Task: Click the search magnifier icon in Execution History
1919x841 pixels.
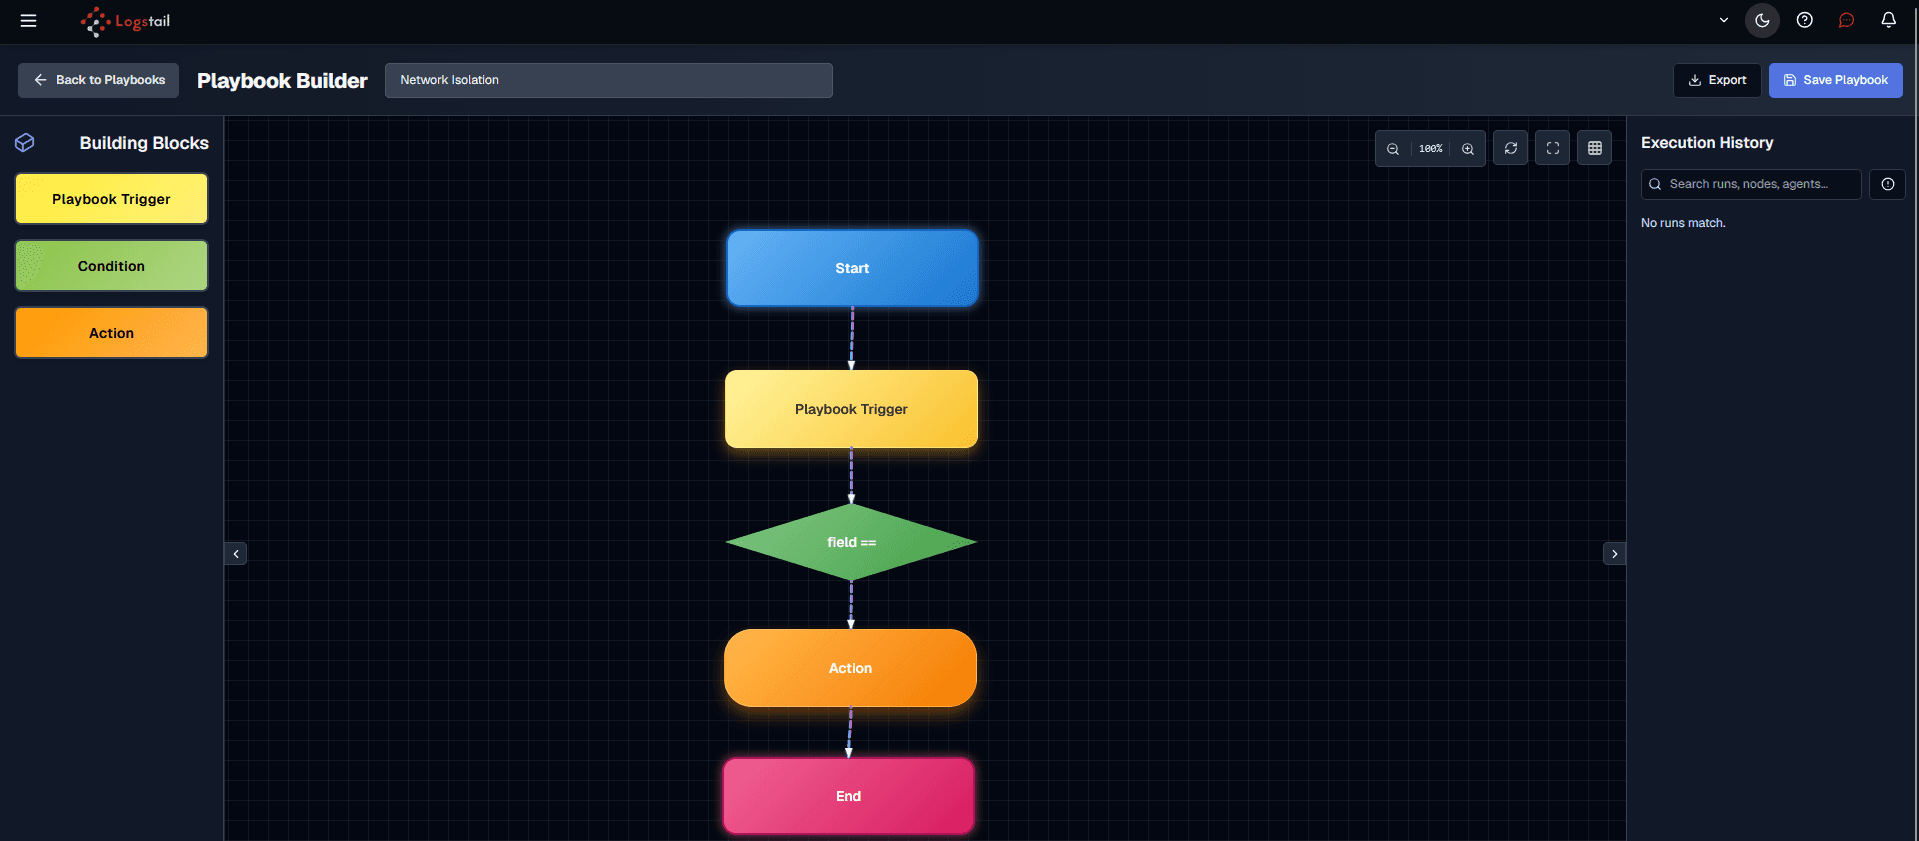Action: click(x=1655, y=184)
